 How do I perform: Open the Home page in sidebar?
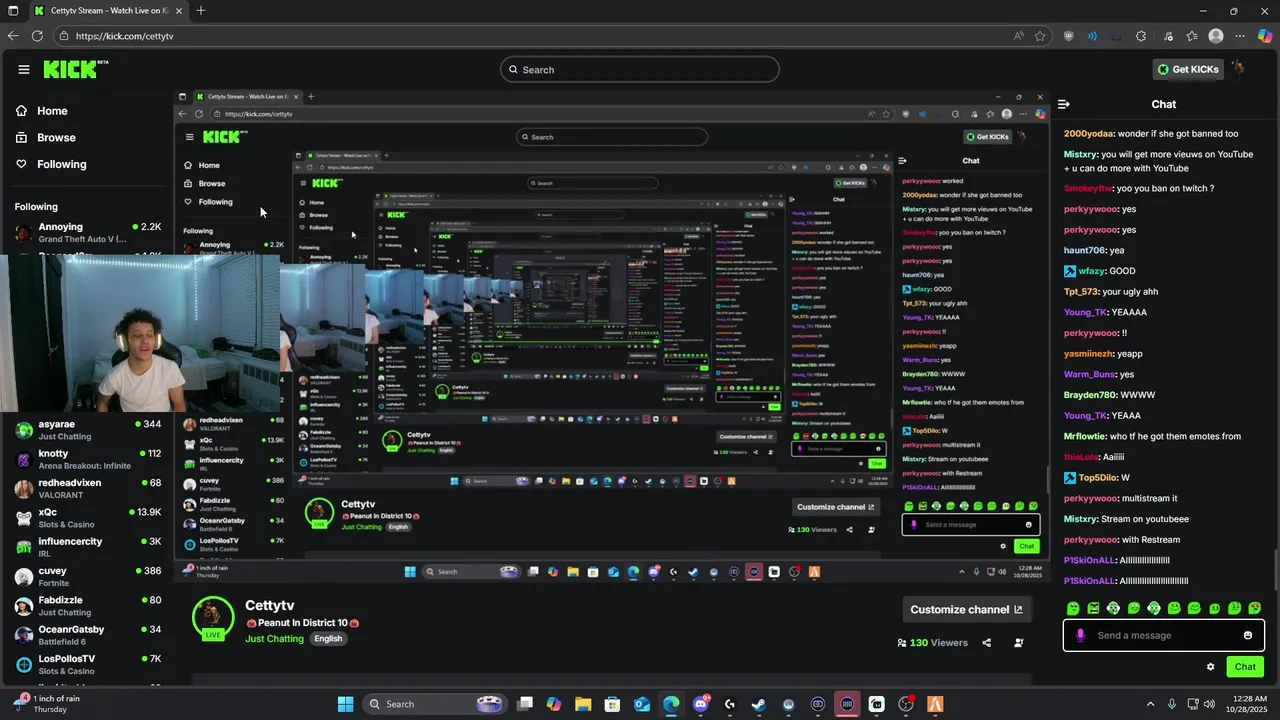42,111
